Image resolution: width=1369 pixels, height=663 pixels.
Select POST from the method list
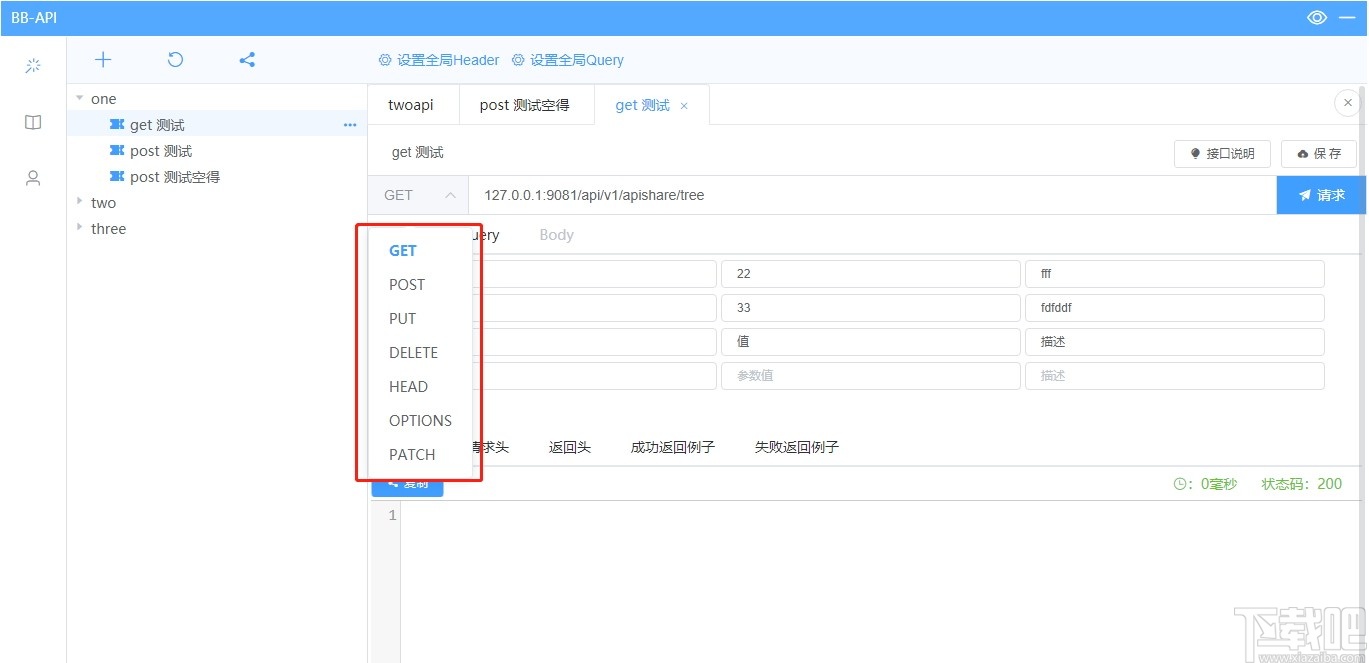tap(406, 284)
